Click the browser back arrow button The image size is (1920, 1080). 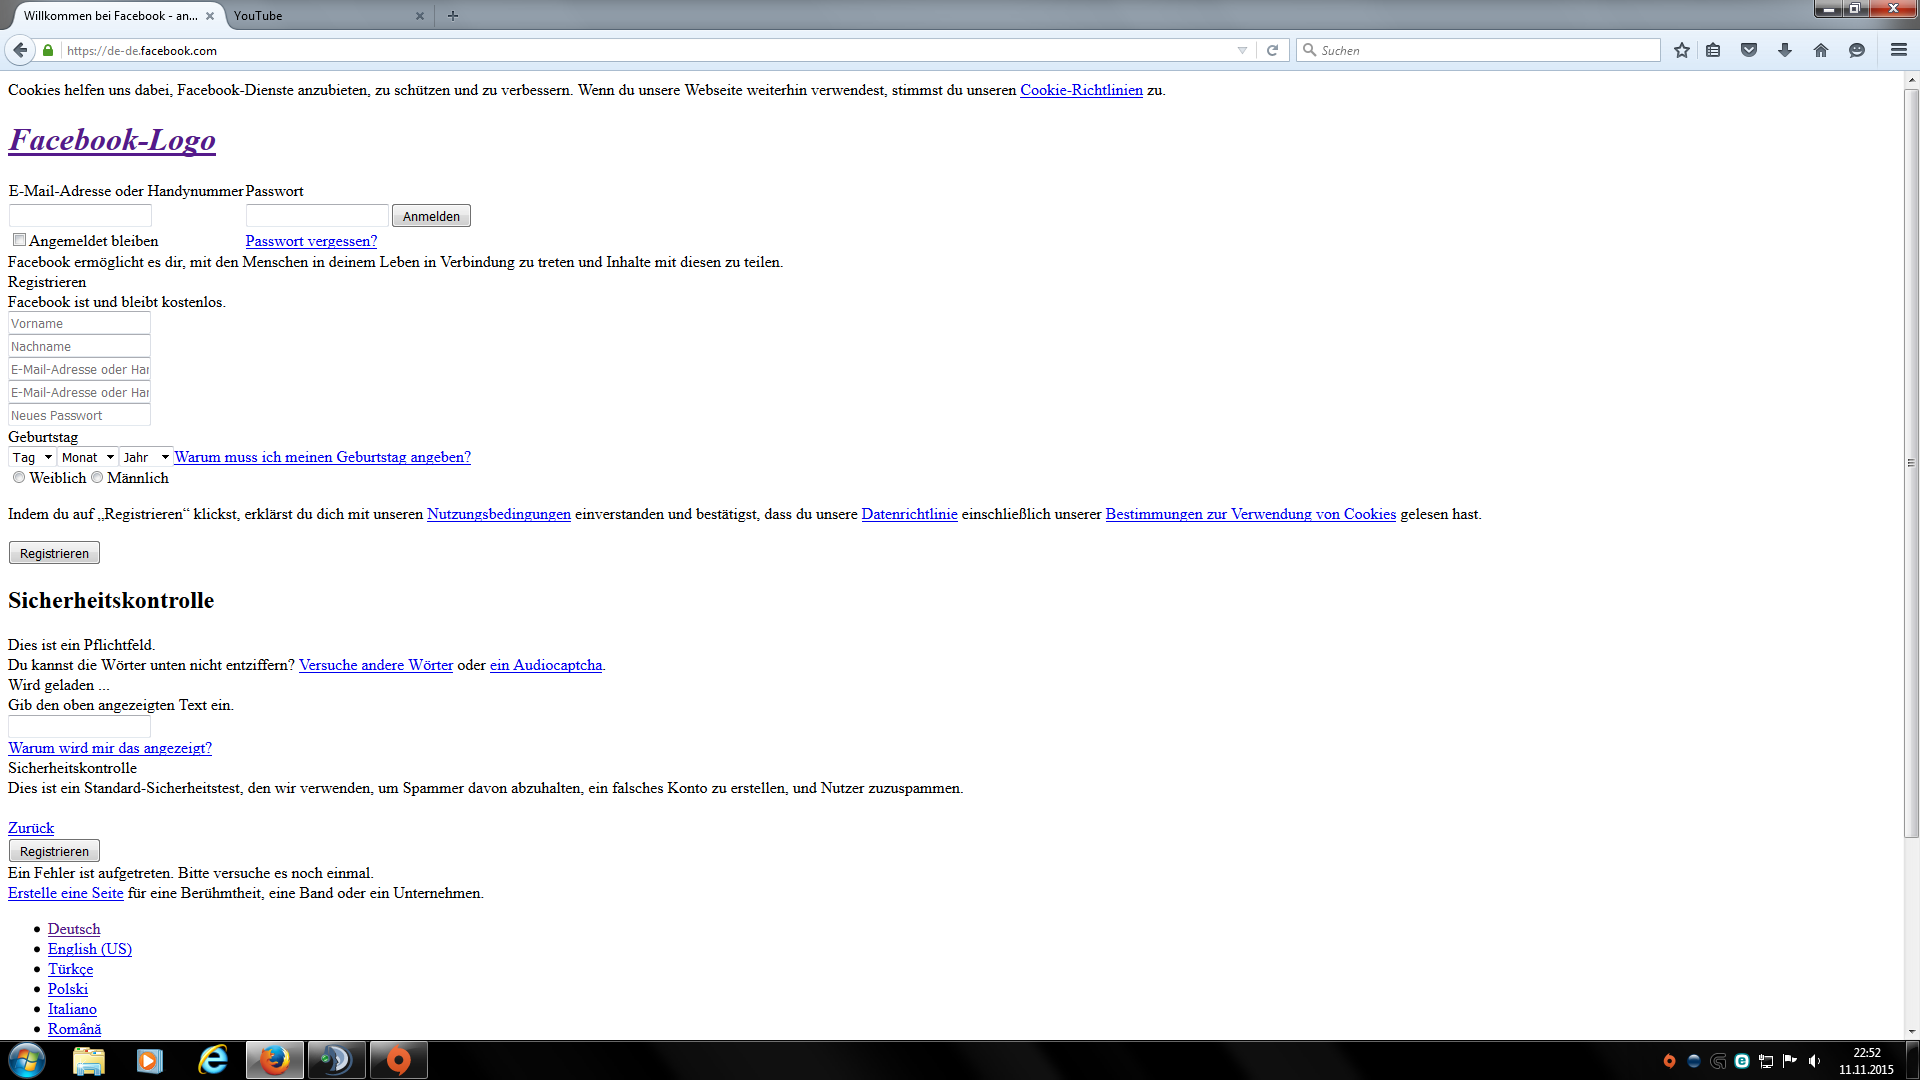pos(20,50)
